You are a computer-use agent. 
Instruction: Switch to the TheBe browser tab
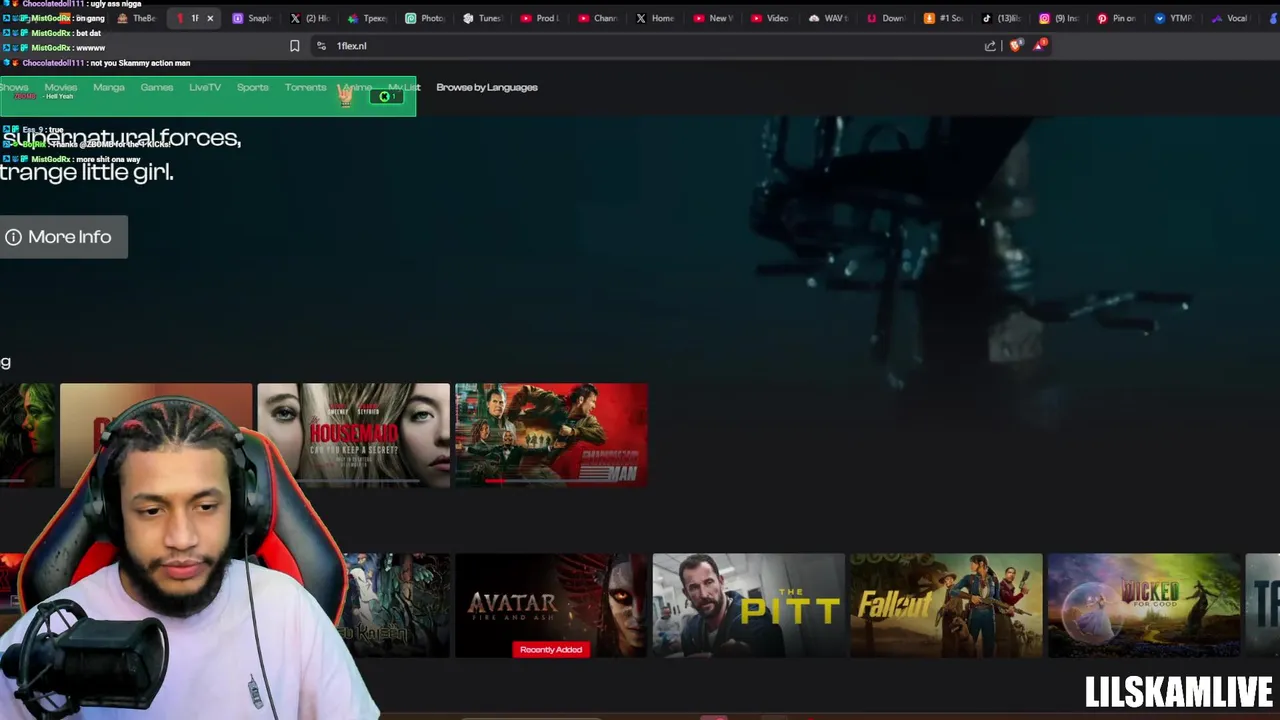pos(138,18)
